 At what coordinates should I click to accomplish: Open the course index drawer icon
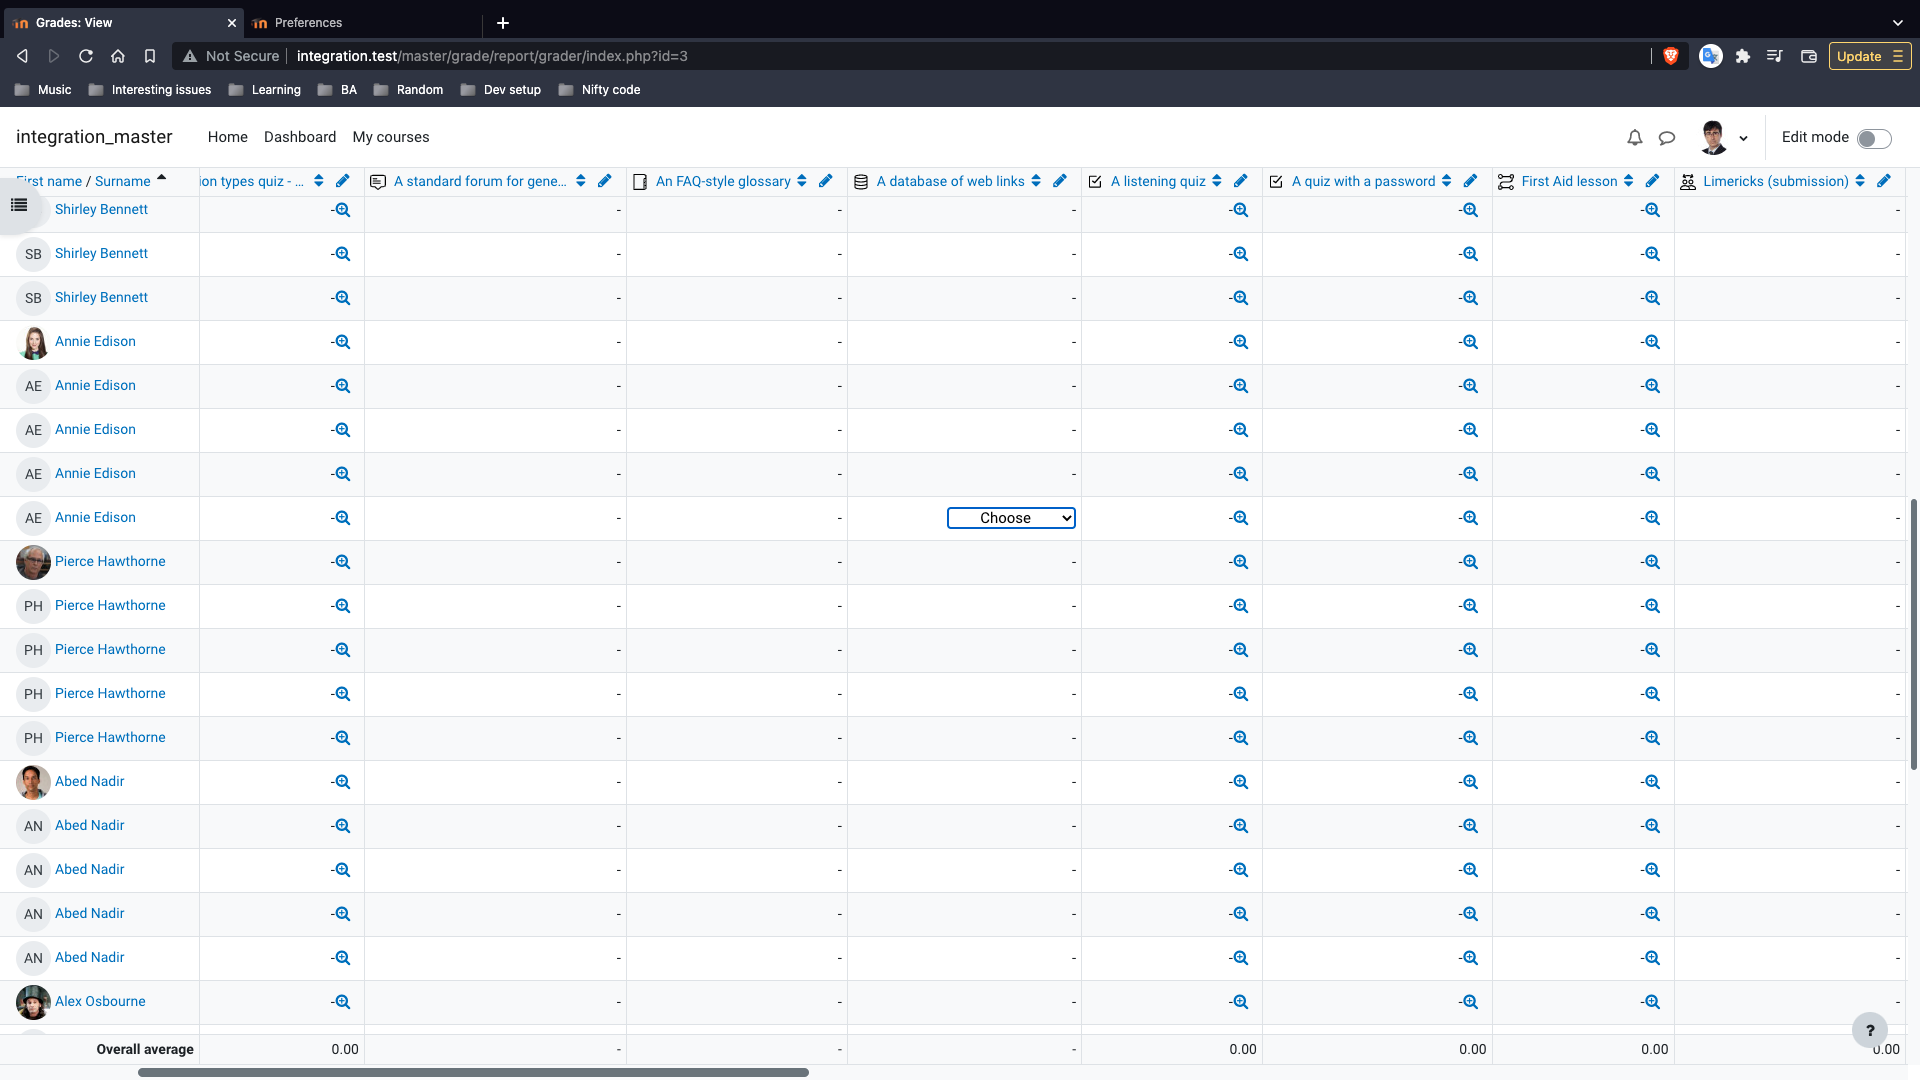[19, 205]
